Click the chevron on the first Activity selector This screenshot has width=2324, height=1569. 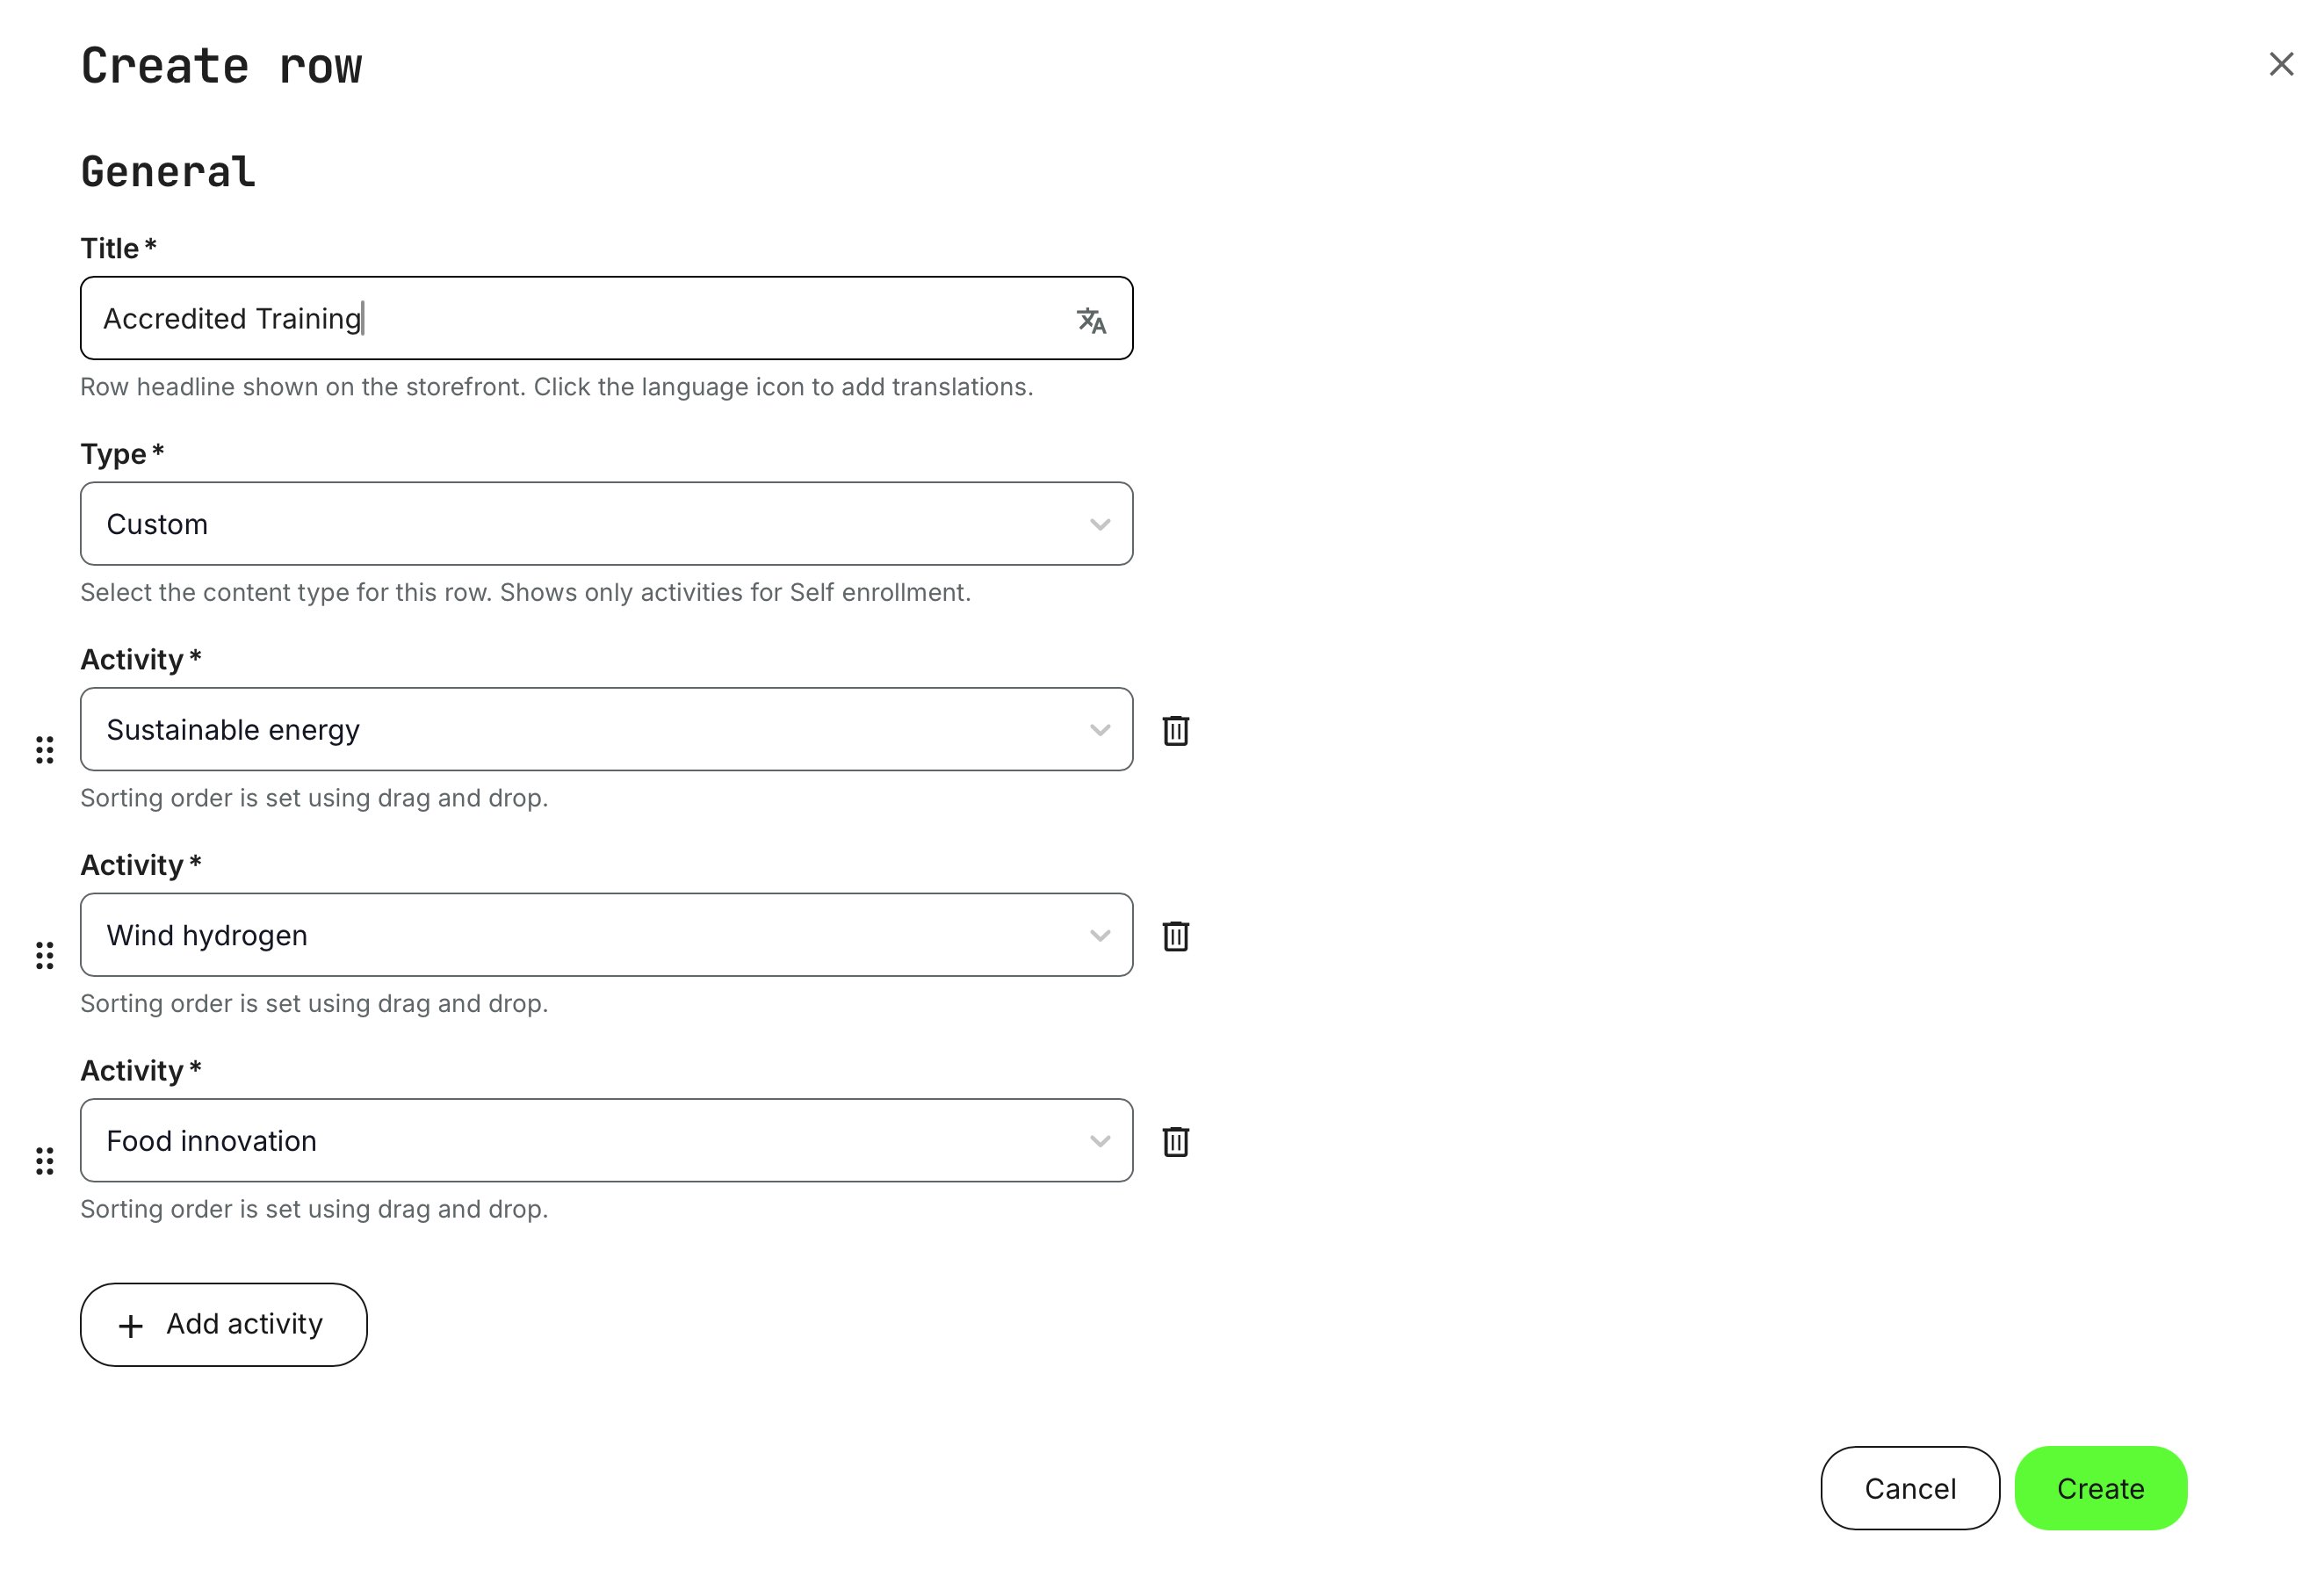(1098, 729)
